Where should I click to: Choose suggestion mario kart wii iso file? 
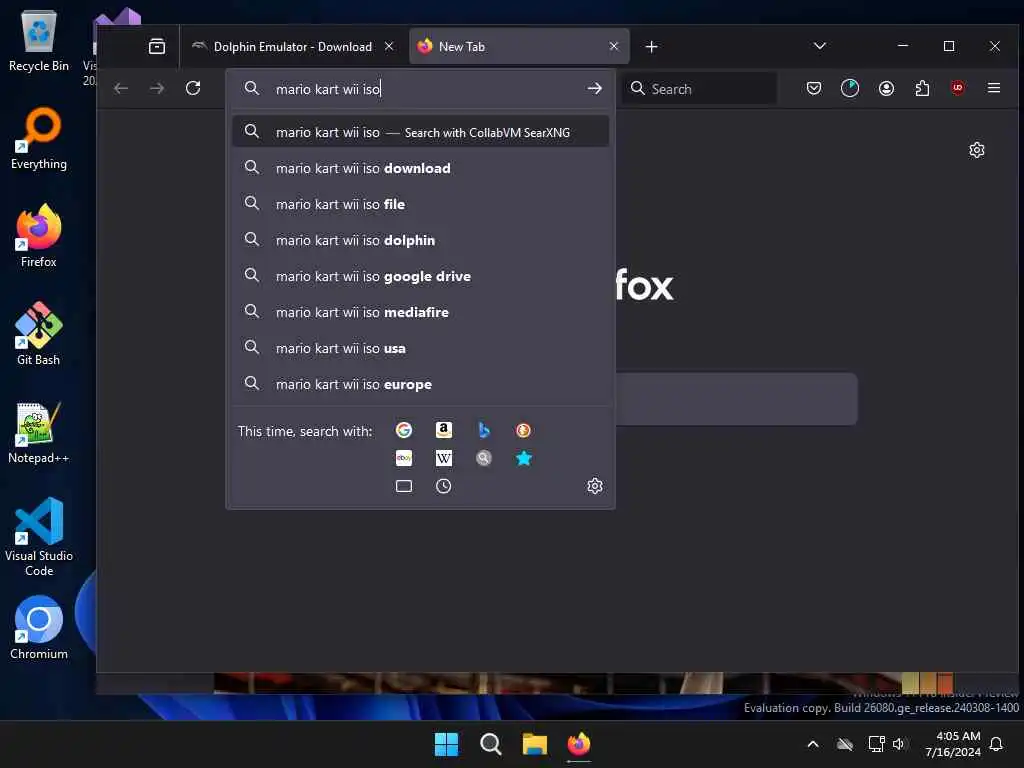pyautogui.click(x=421, y=204)
